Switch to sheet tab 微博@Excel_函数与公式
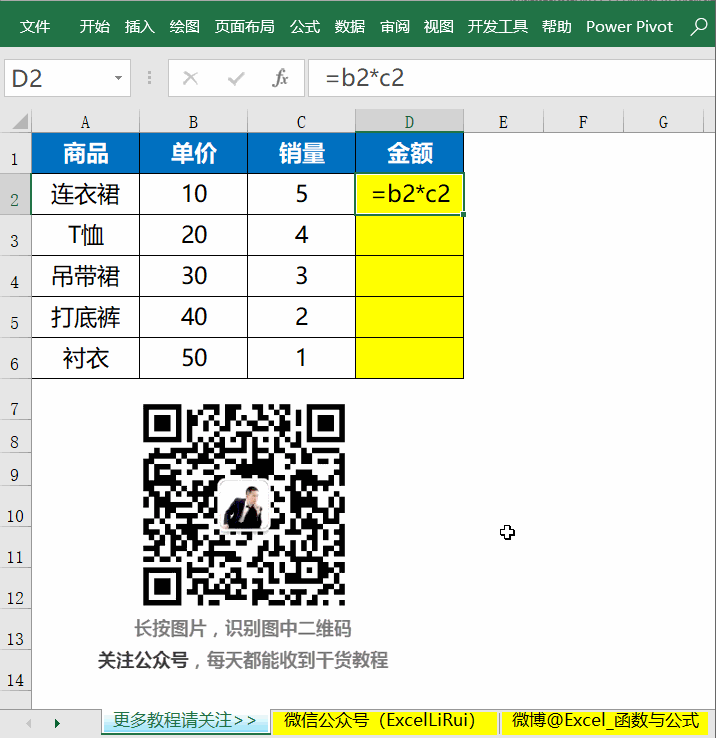Viewport: 716px width, 738px height. [606, 721]
